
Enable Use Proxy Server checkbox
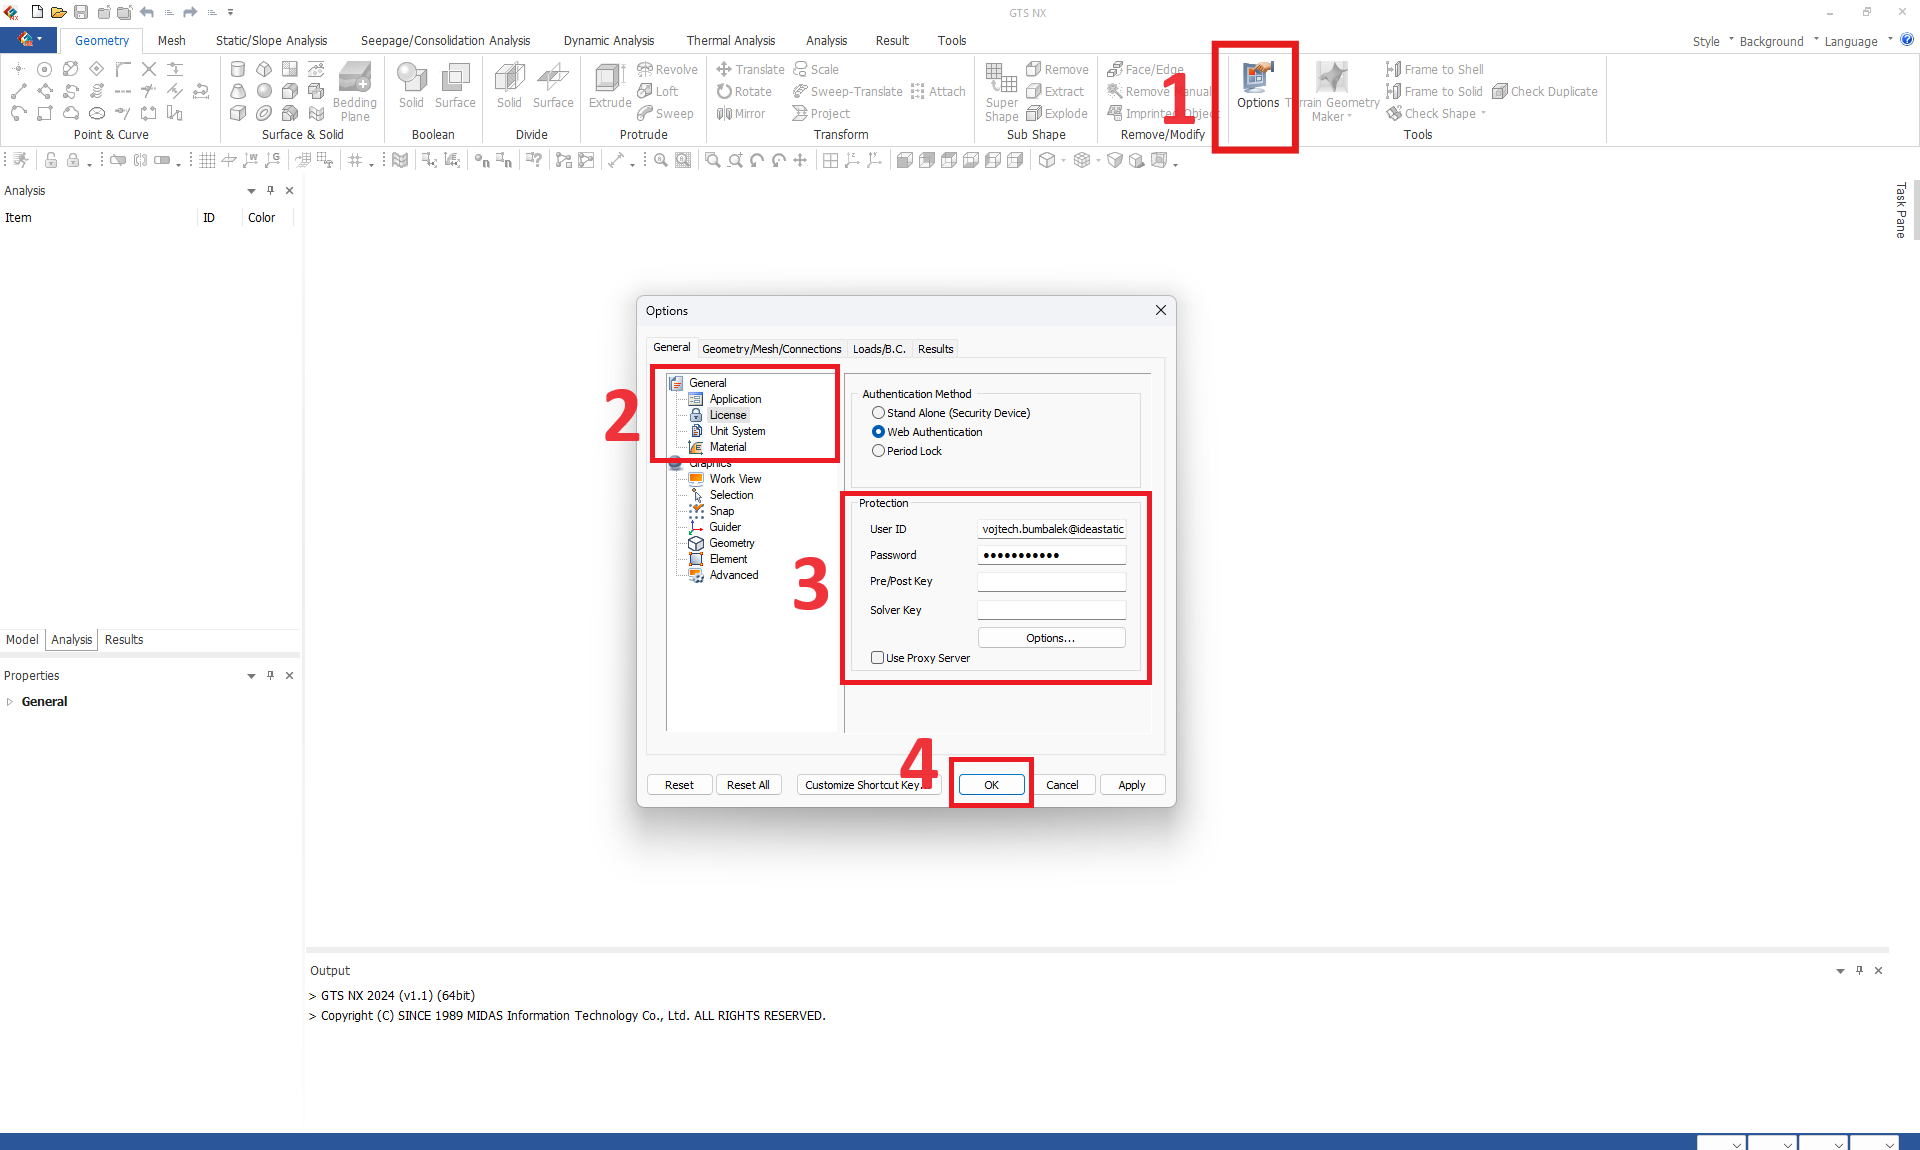click(x=877, y=658)
